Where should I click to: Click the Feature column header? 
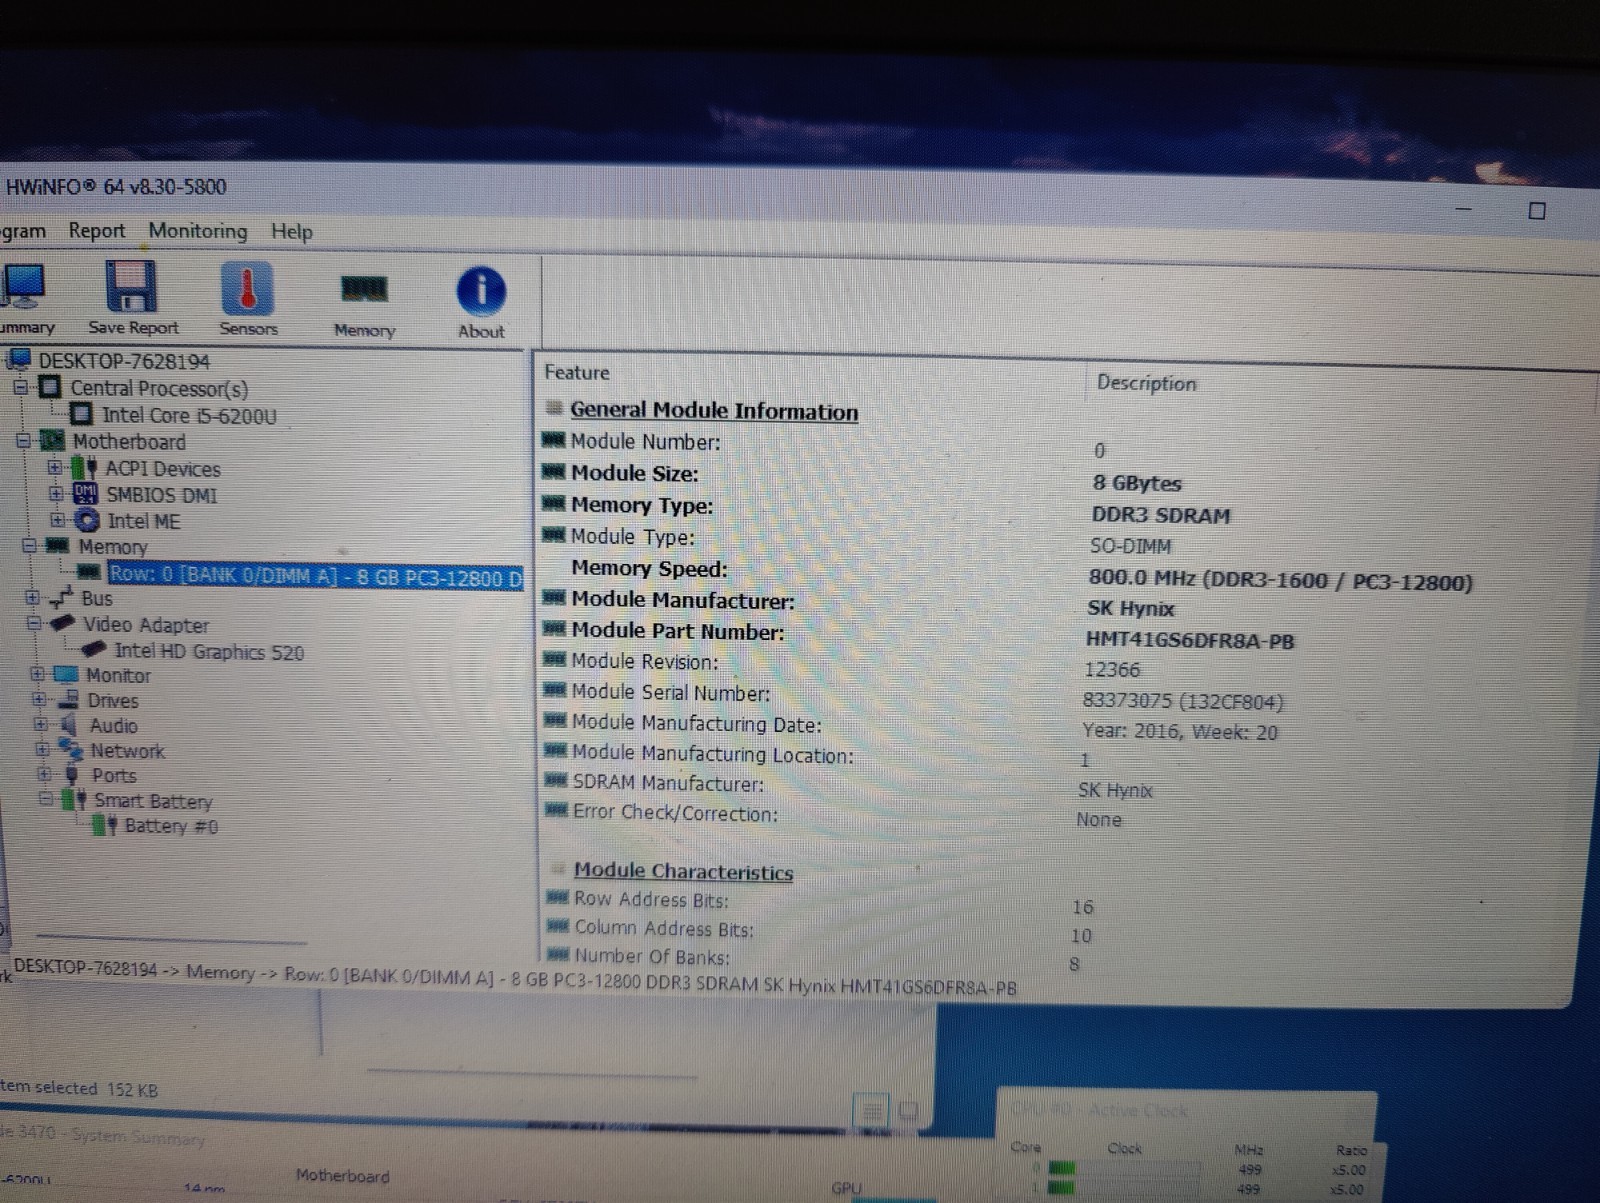click(577, 372)
